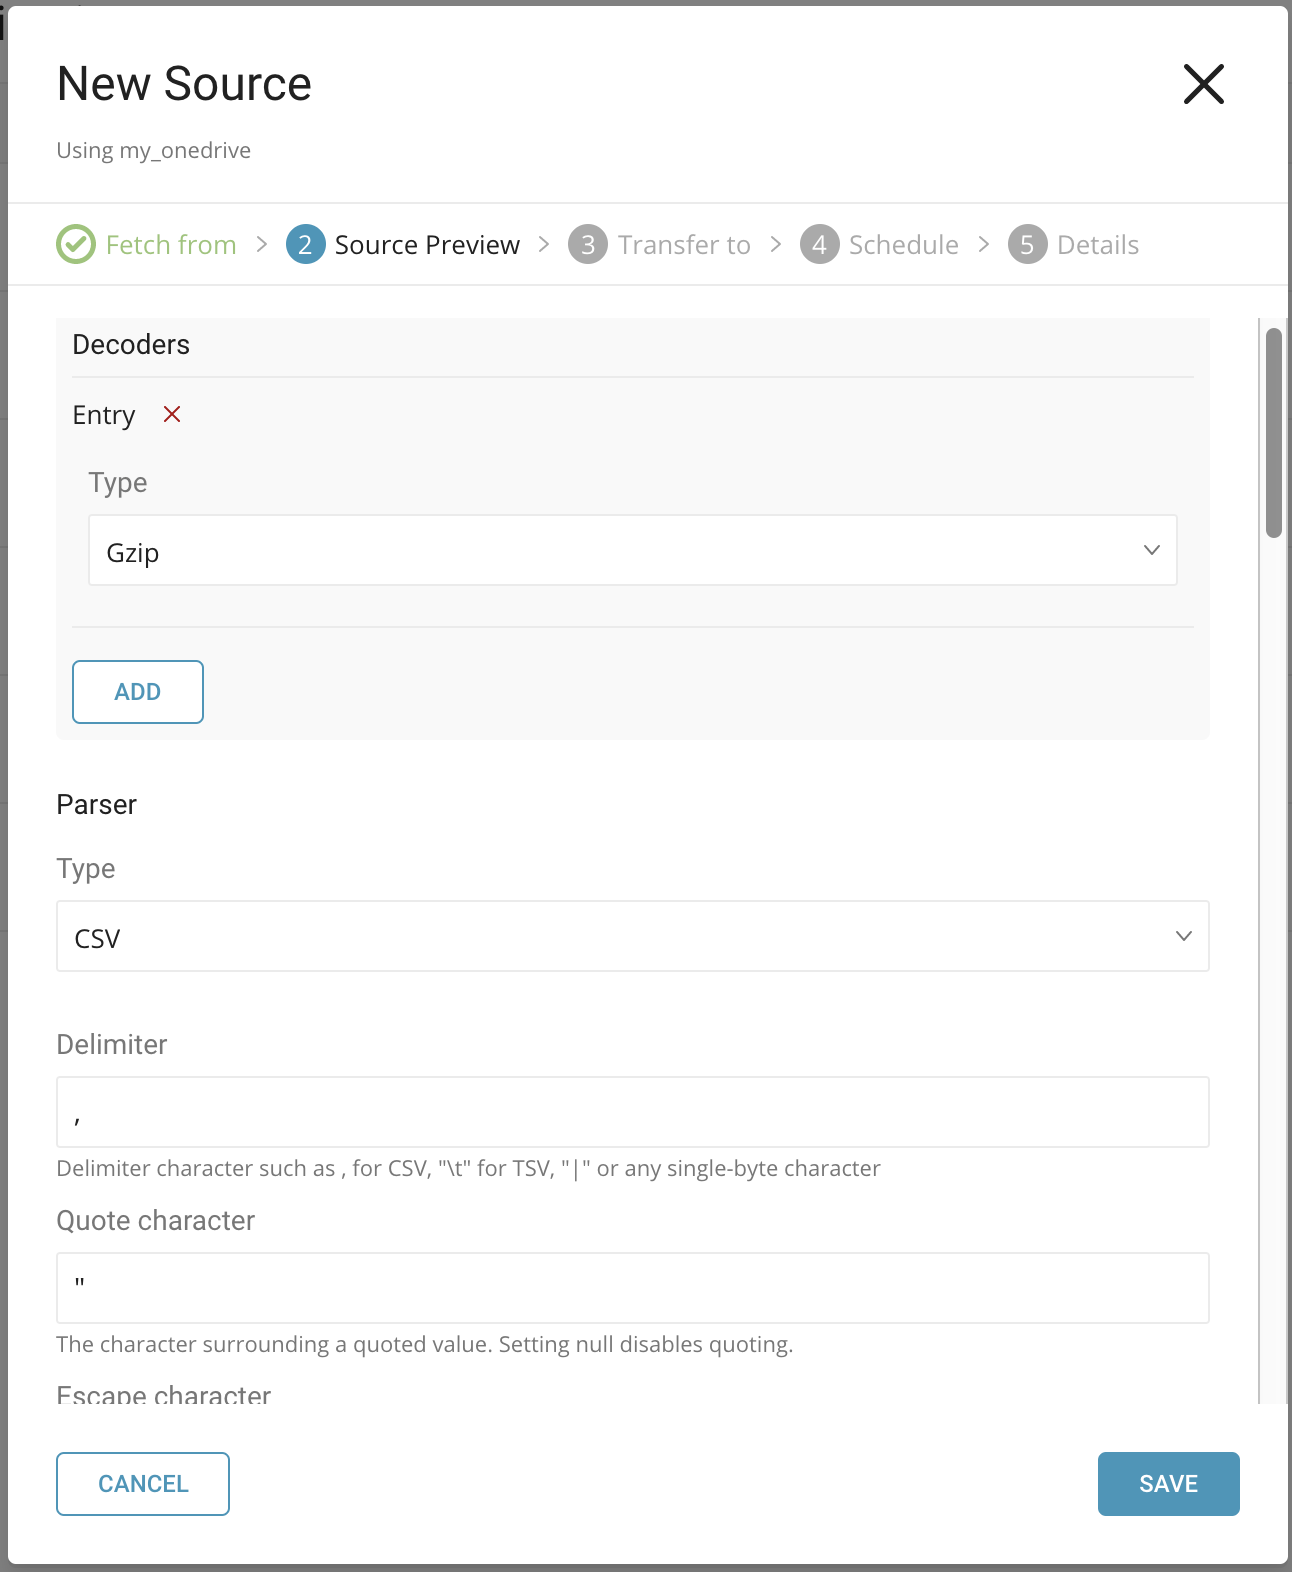Image resolution: width=1292 pixels, height=1572 pixels.
Task: Click the SAVE button
Action: coord(1168,1484)
